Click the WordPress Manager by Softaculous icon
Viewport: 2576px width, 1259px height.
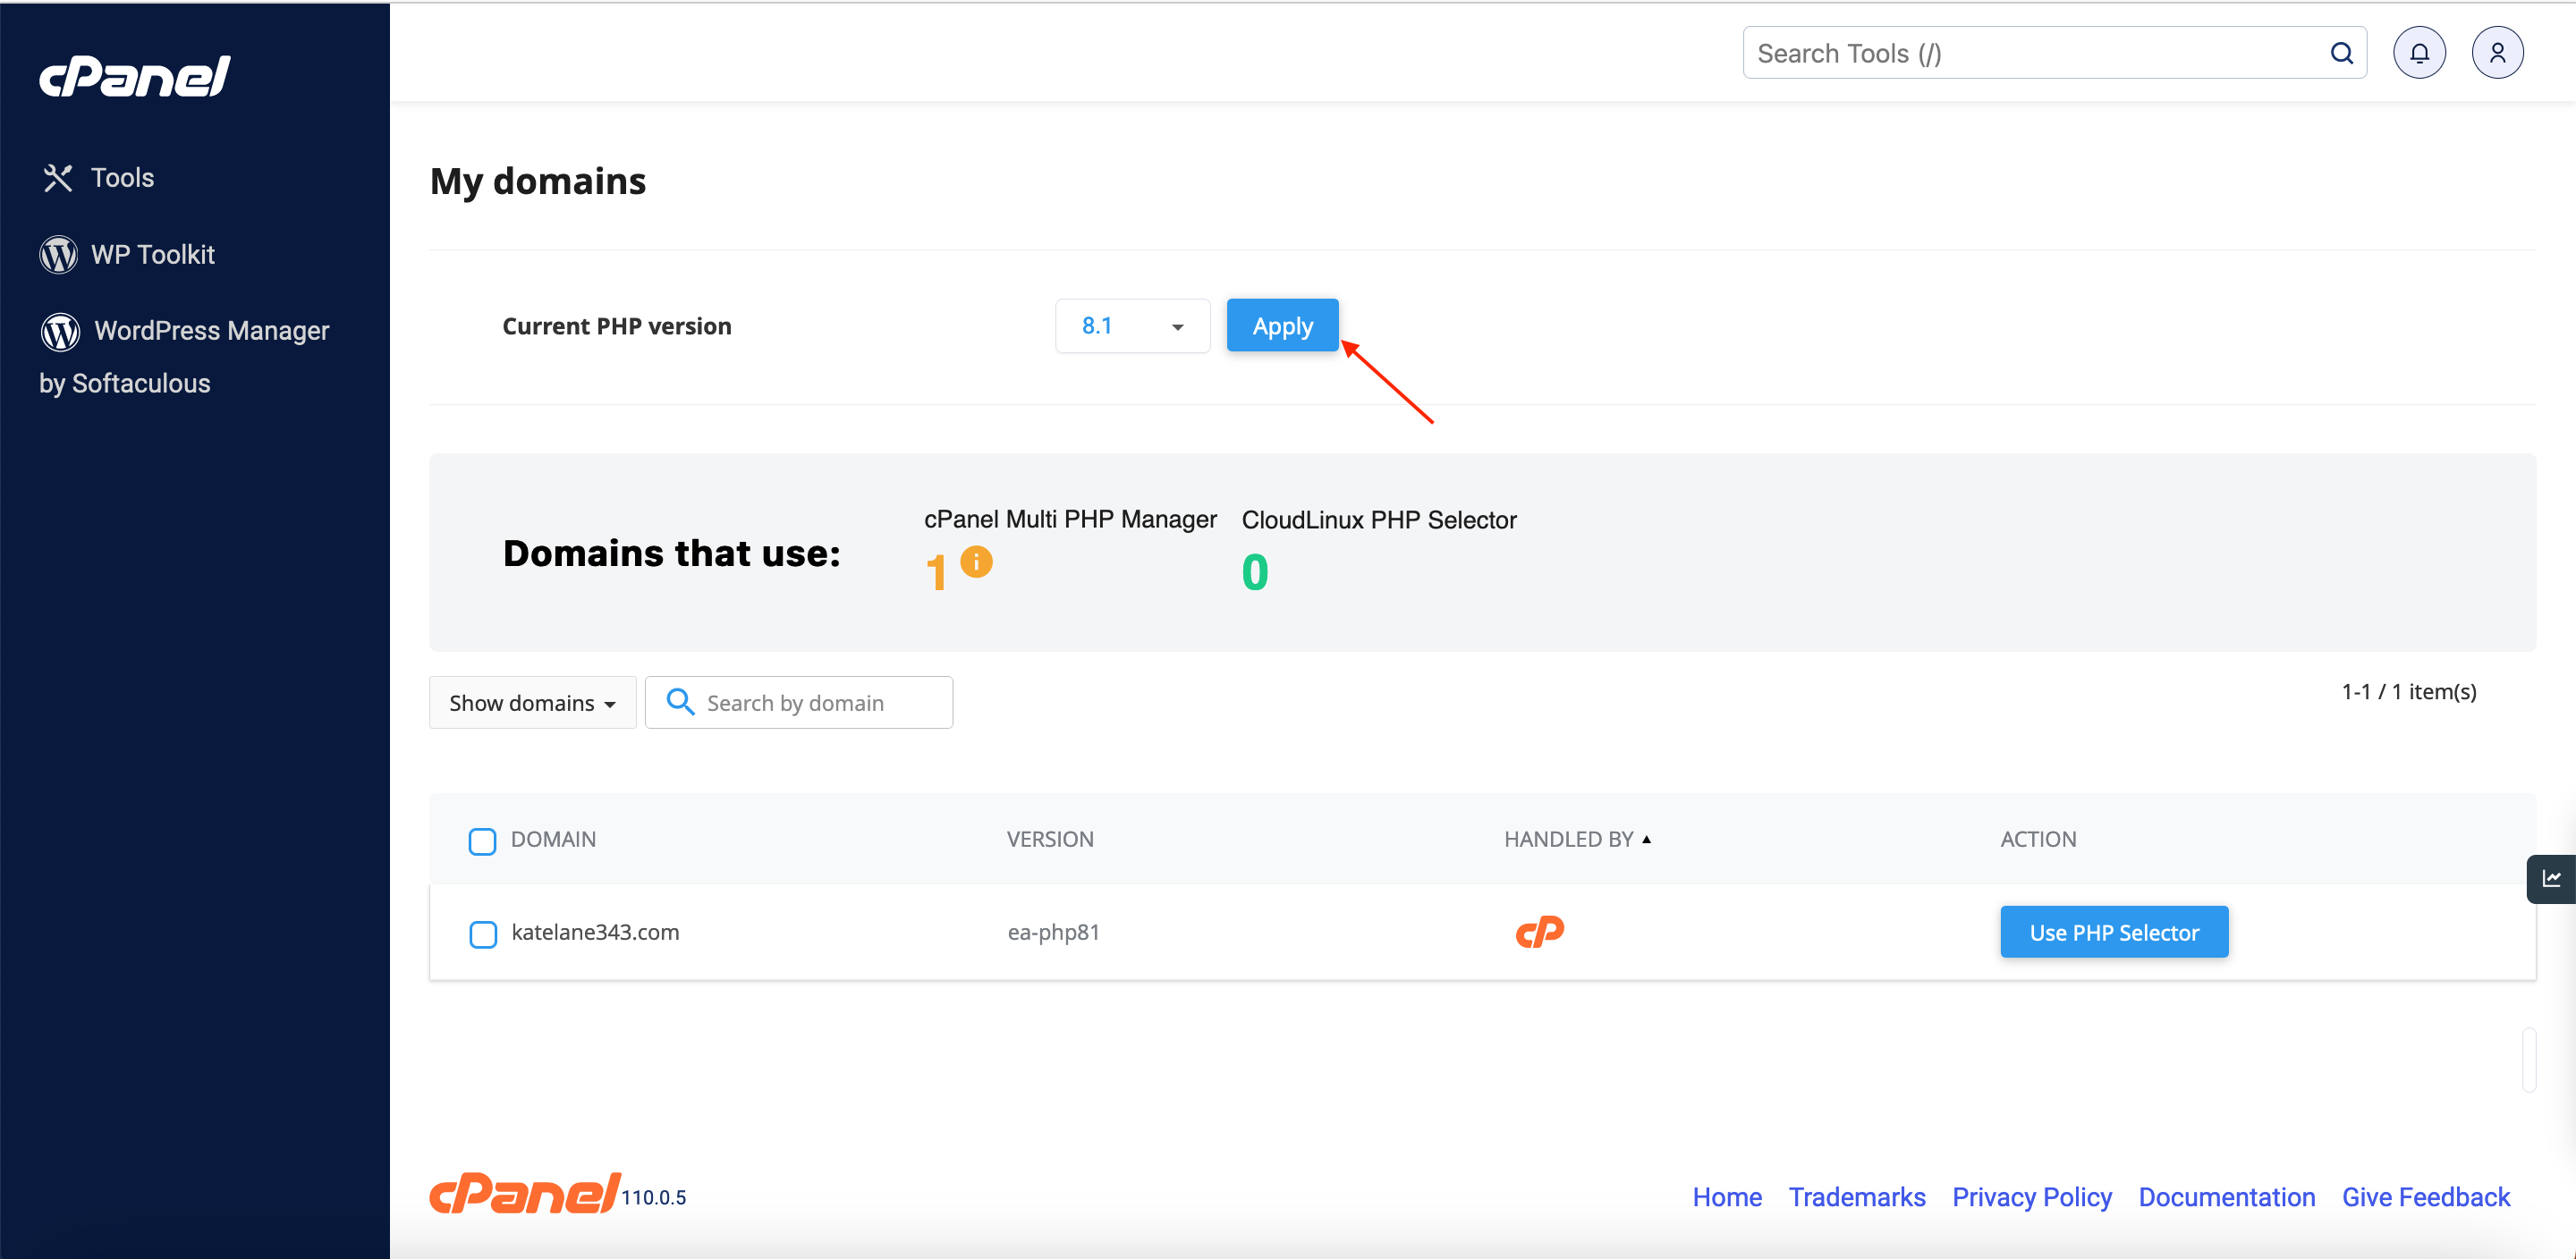(60, 331)
